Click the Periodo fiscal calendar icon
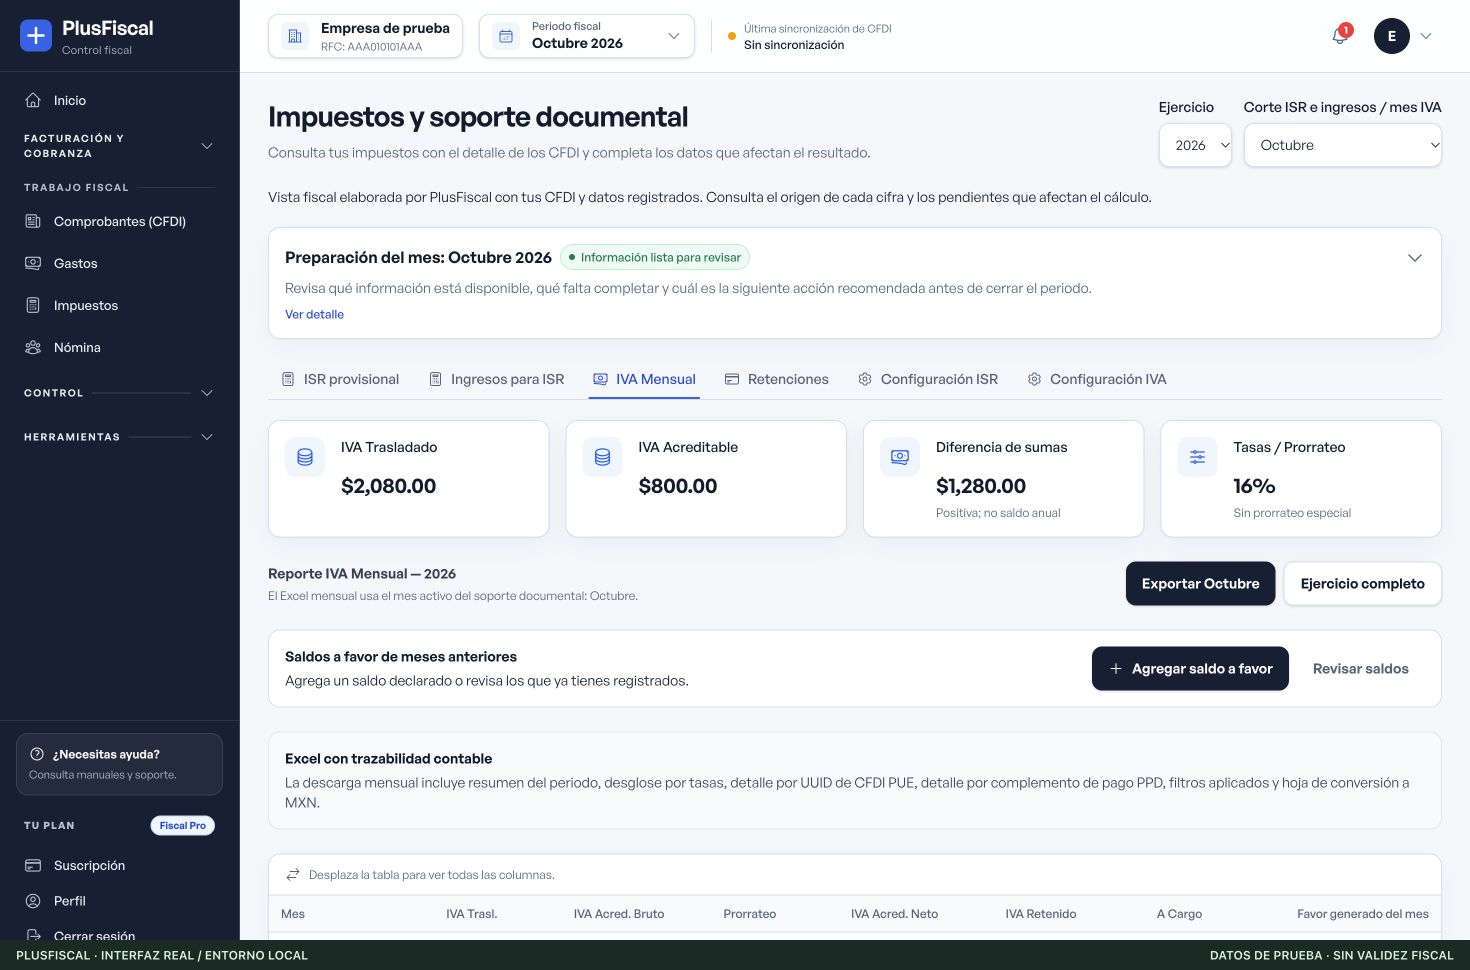1470x970 pixels. (x=506, y=36)
